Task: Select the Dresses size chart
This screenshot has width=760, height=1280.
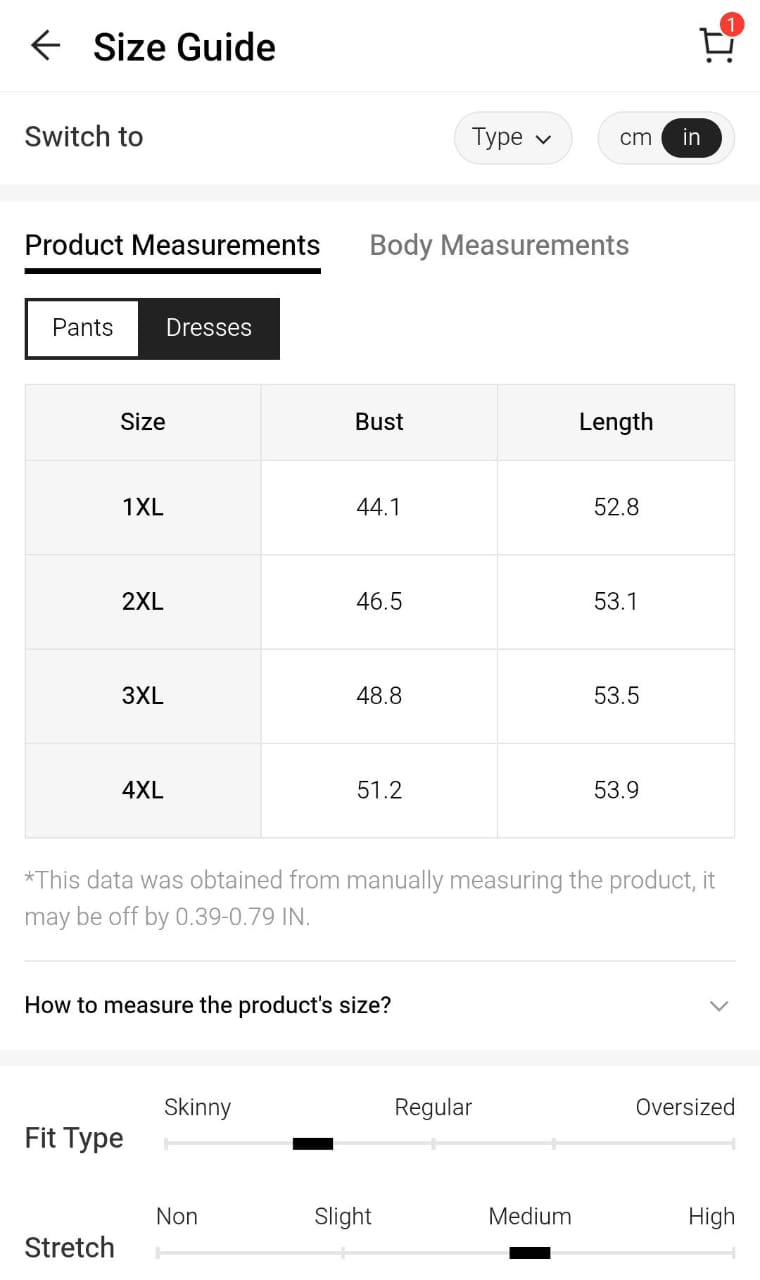Action: pos(209,328)
